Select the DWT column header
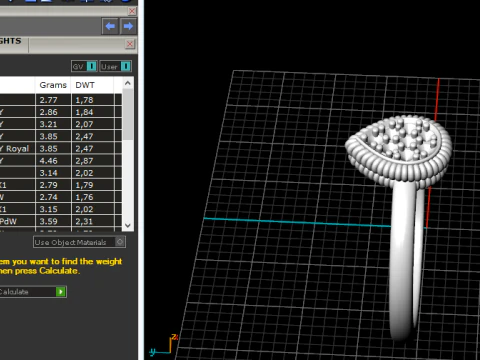Viewport: 480px width, 360px height. (92, 85)
